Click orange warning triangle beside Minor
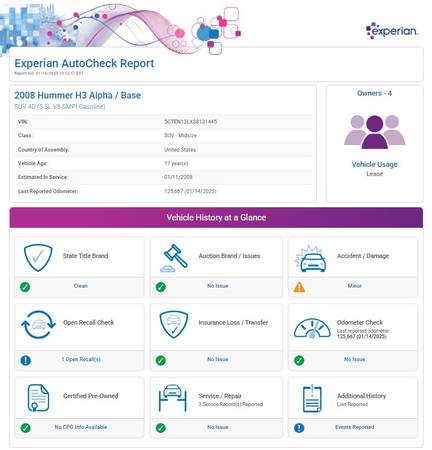This screenshot has height=450, width=432. click(x=299, y=287)
